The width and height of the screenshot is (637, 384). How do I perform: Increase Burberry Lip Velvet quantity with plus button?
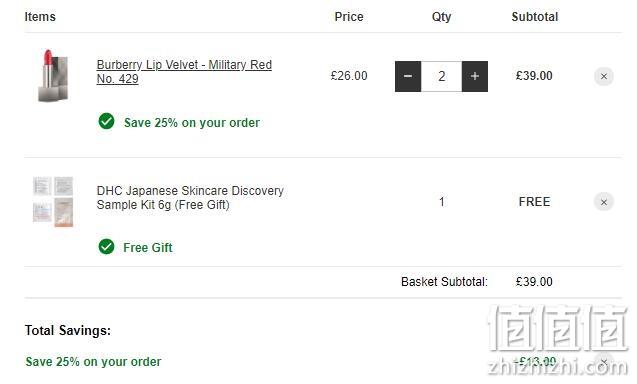pyautogui.click(x=475, y=76)
